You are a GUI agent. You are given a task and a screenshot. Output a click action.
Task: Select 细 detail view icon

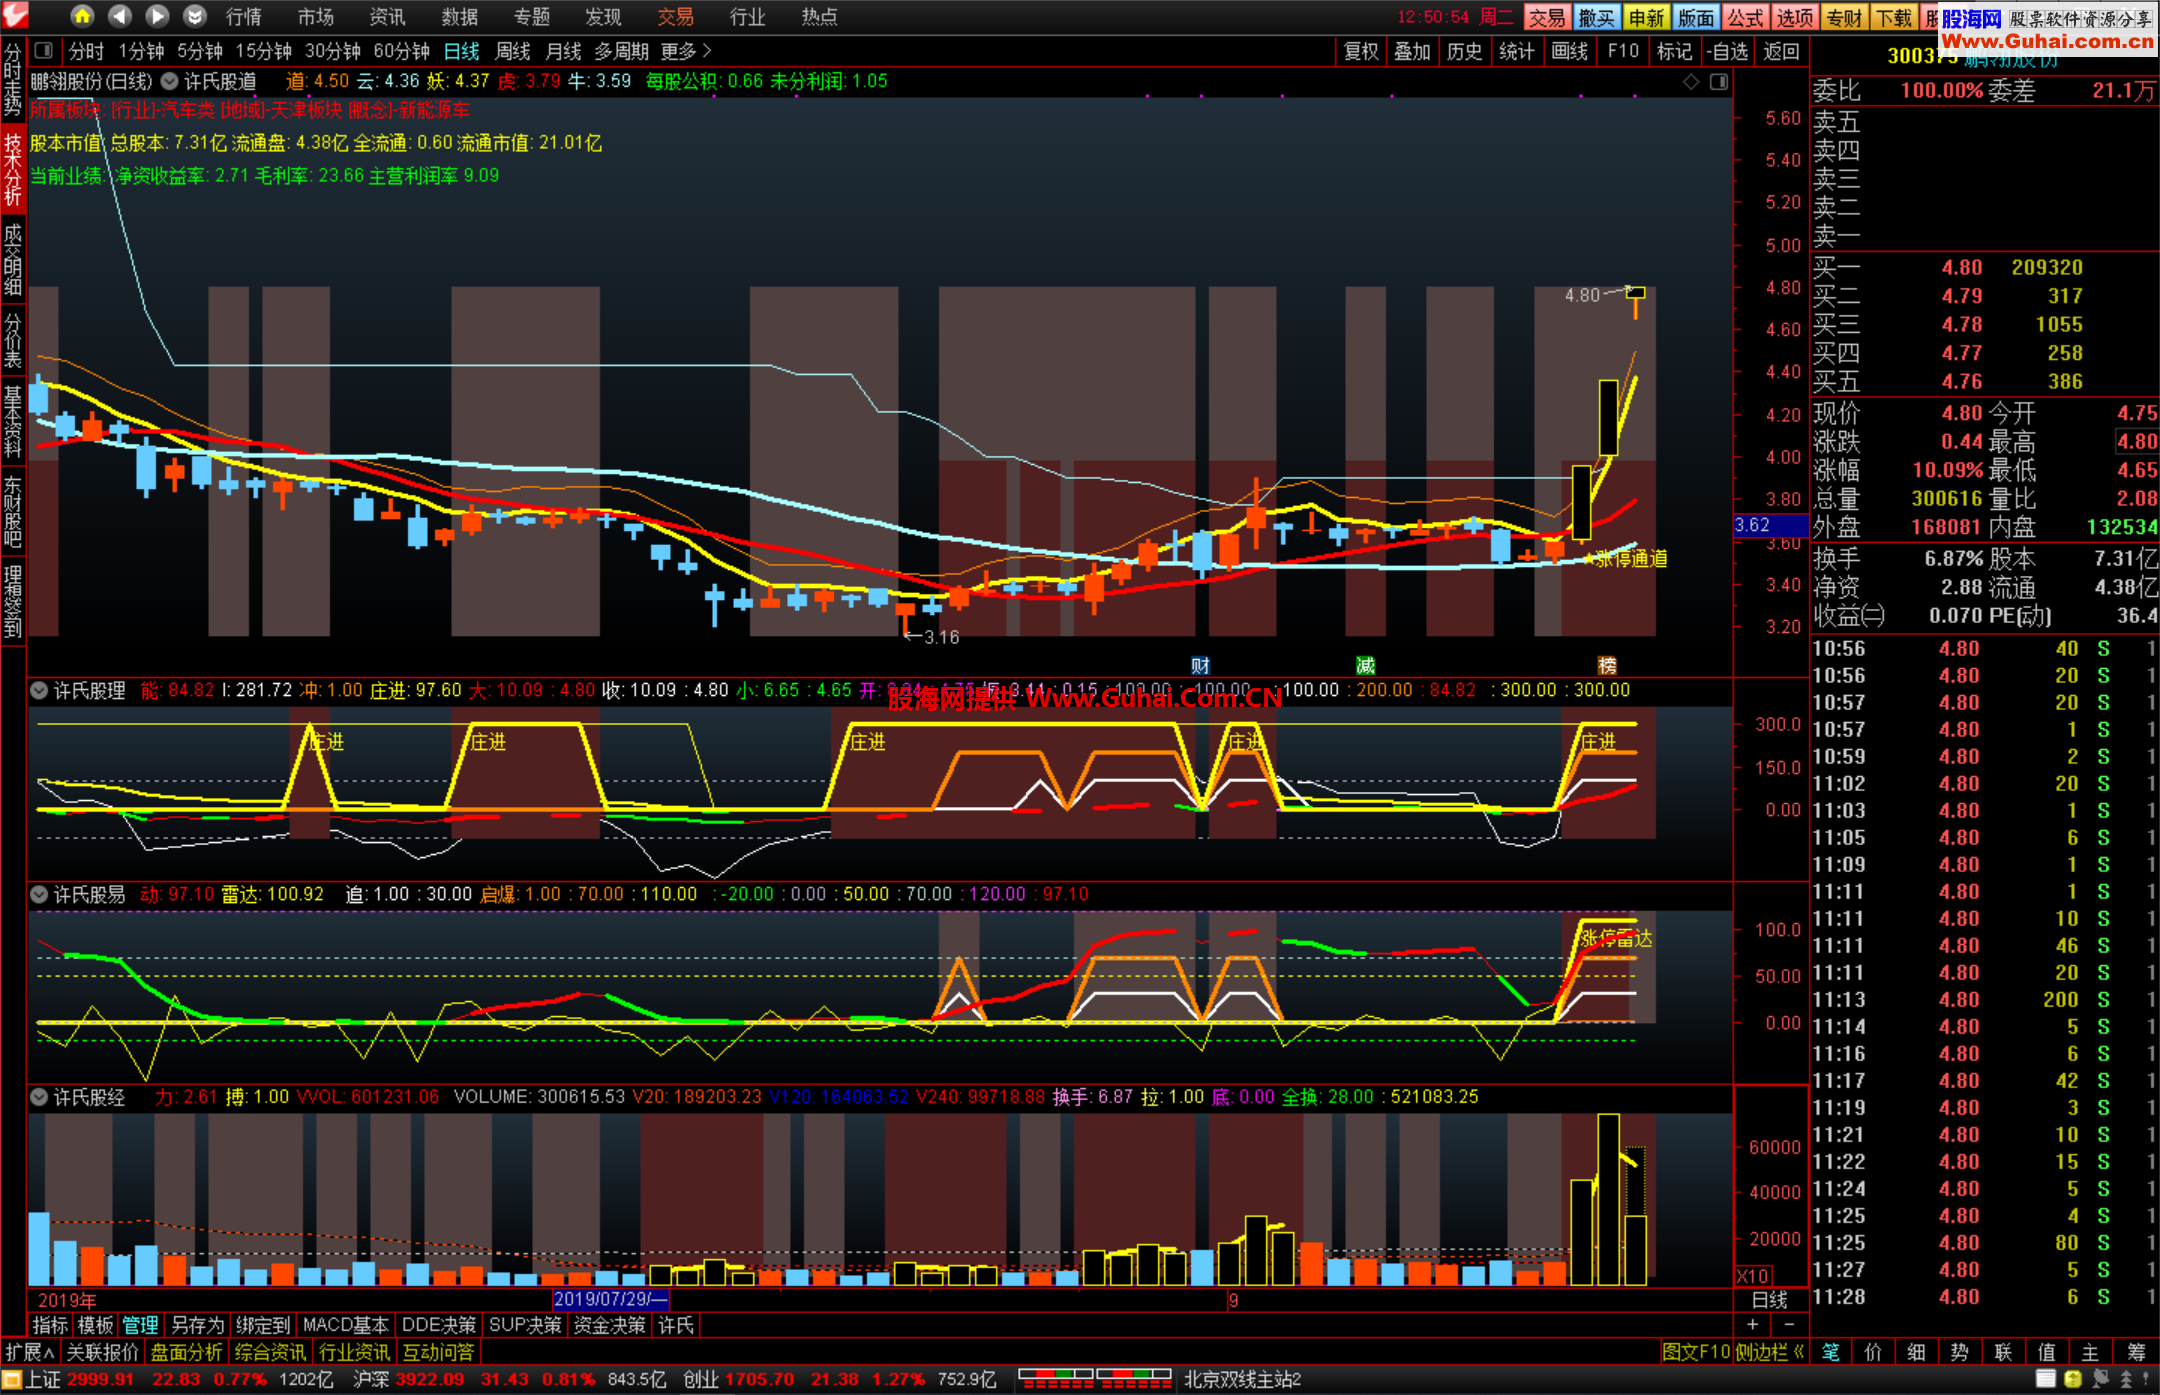[1916, 1352]
